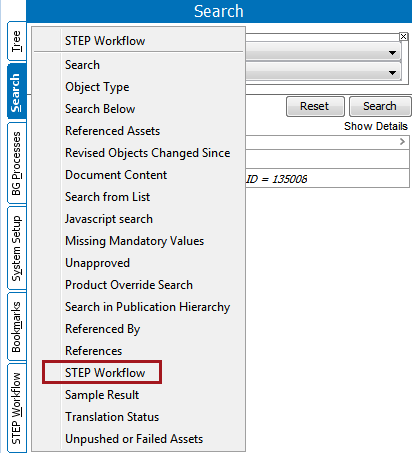Select Object Type from list

pos(97,87)
